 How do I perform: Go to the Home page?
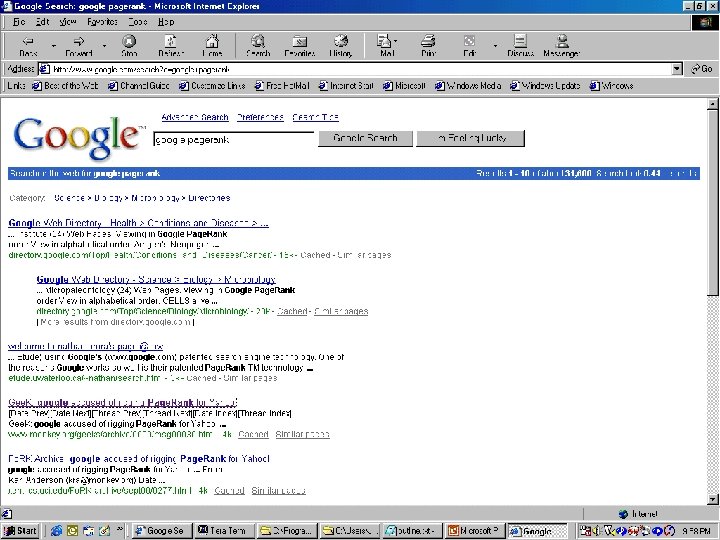tap(212, 46)
